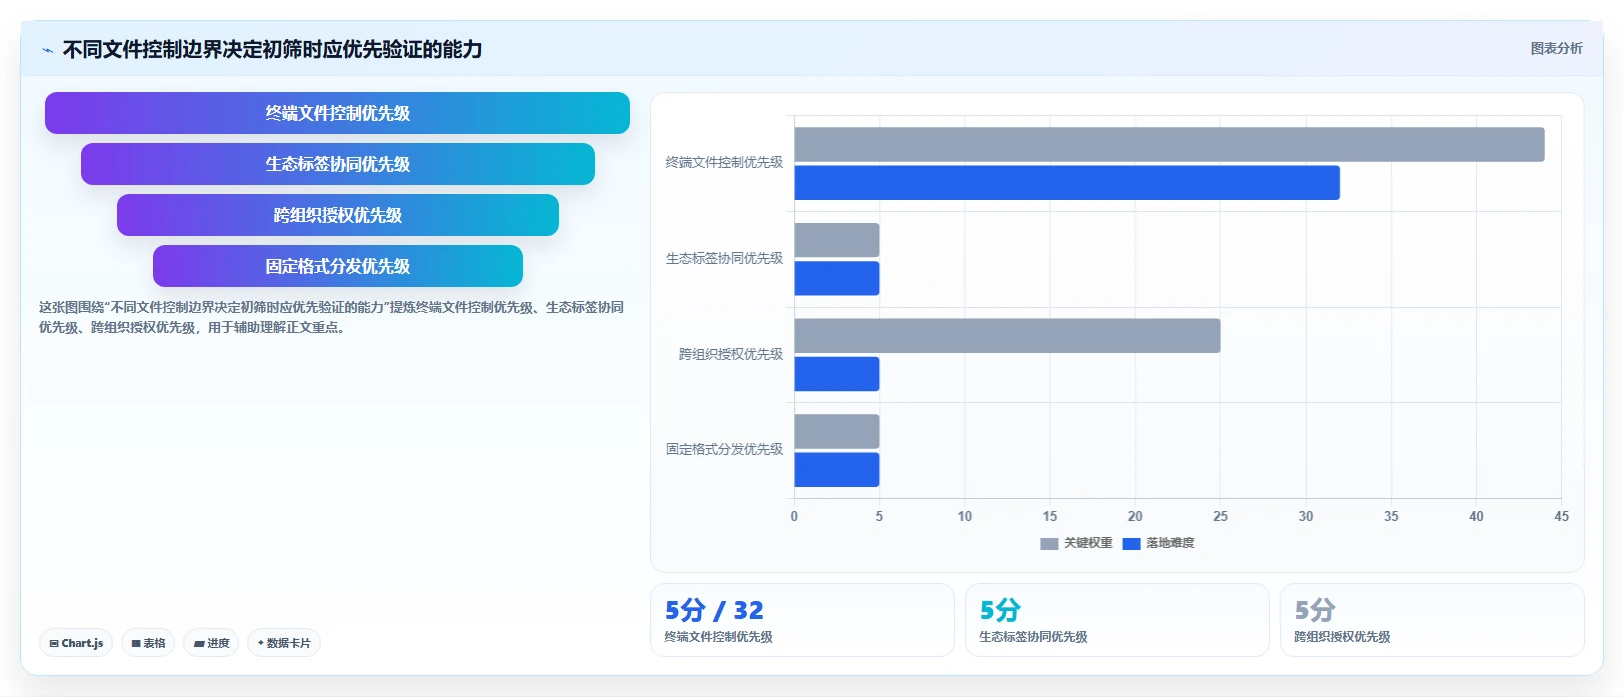Click the 表格 tag text
The image size is (1624, 697).
154,643
